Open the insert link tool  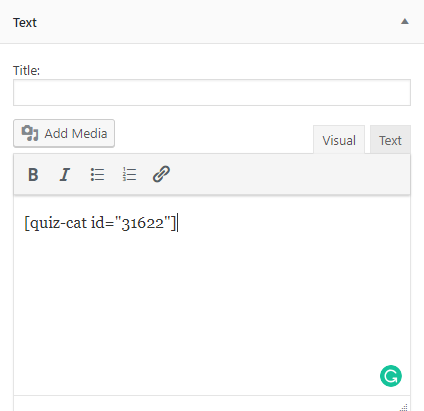[x=161, y=174]
